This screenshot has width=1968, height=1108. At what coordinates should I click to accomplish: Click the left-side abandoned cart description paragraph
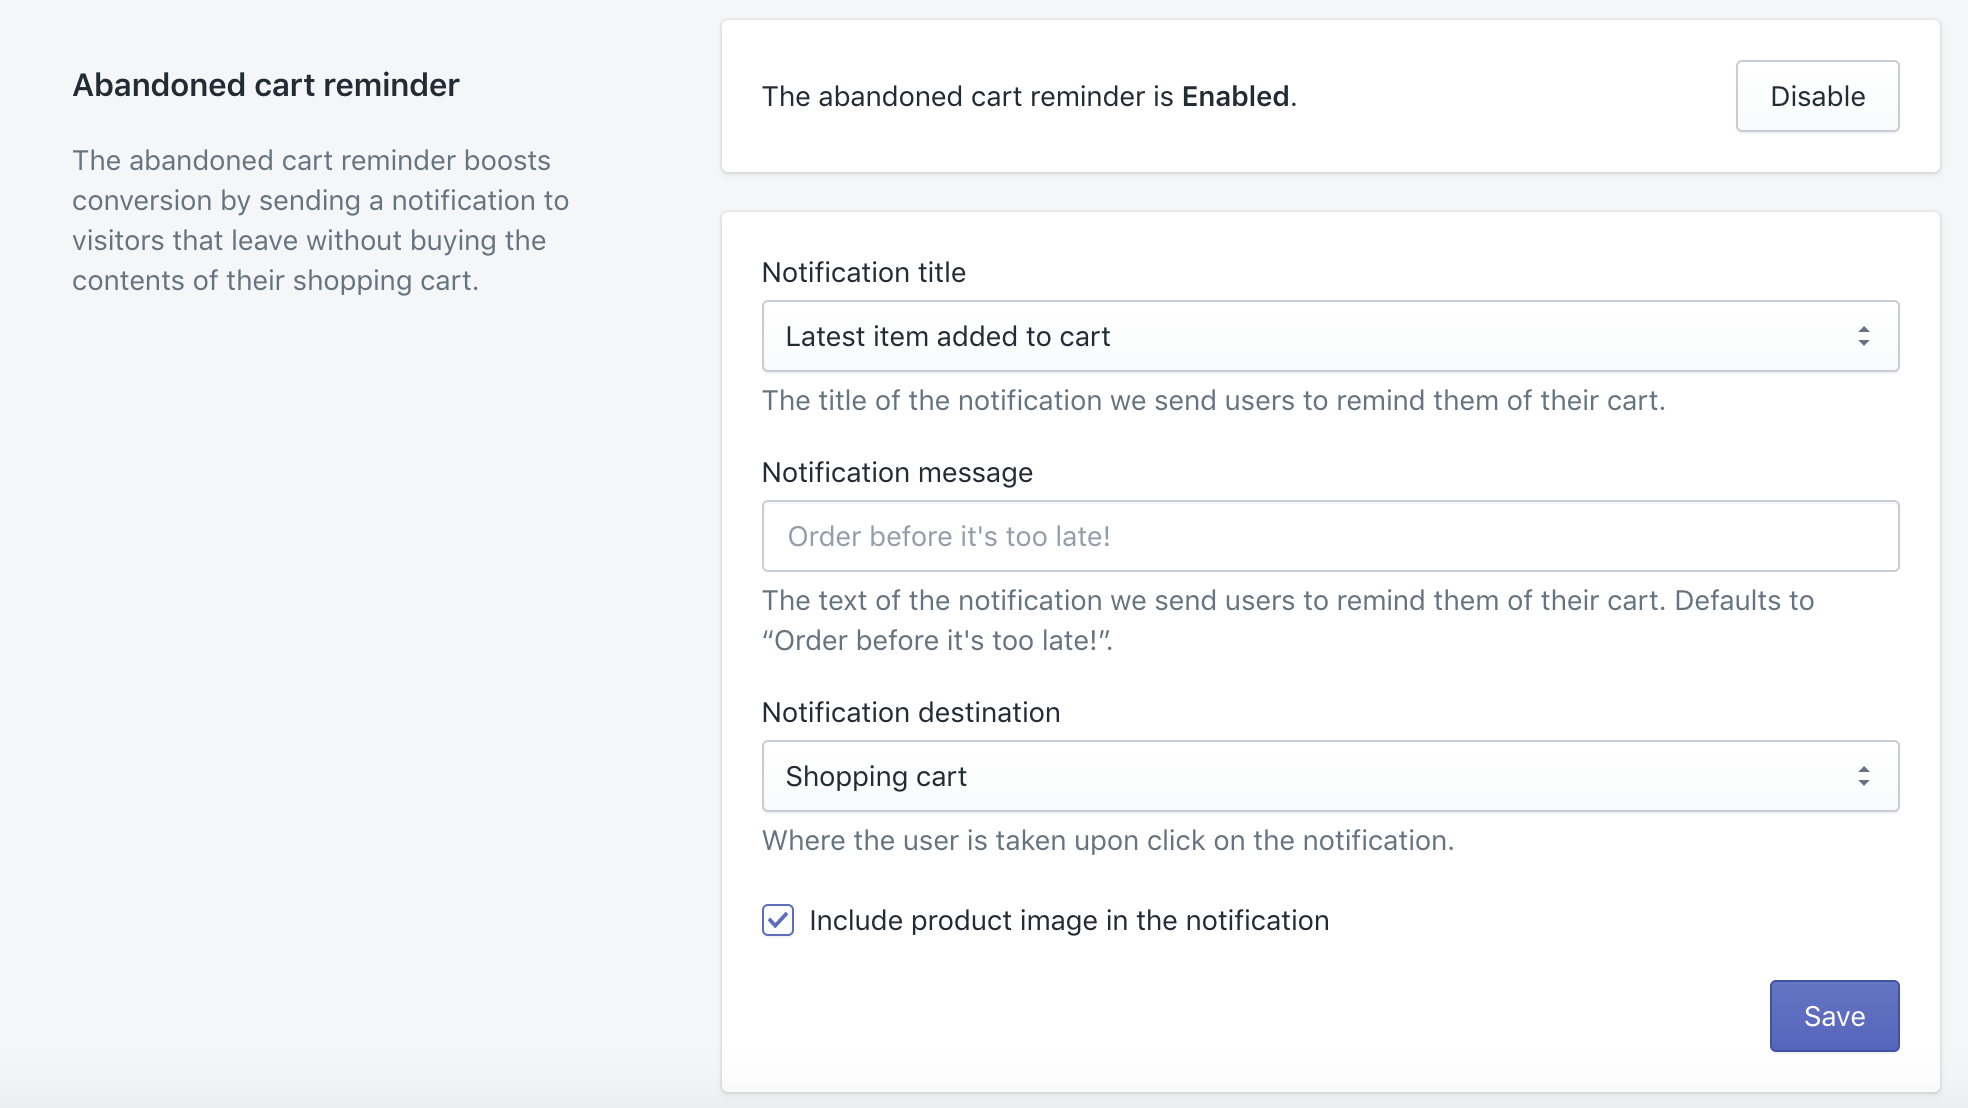pyautogui.click(x=320, y=220)
